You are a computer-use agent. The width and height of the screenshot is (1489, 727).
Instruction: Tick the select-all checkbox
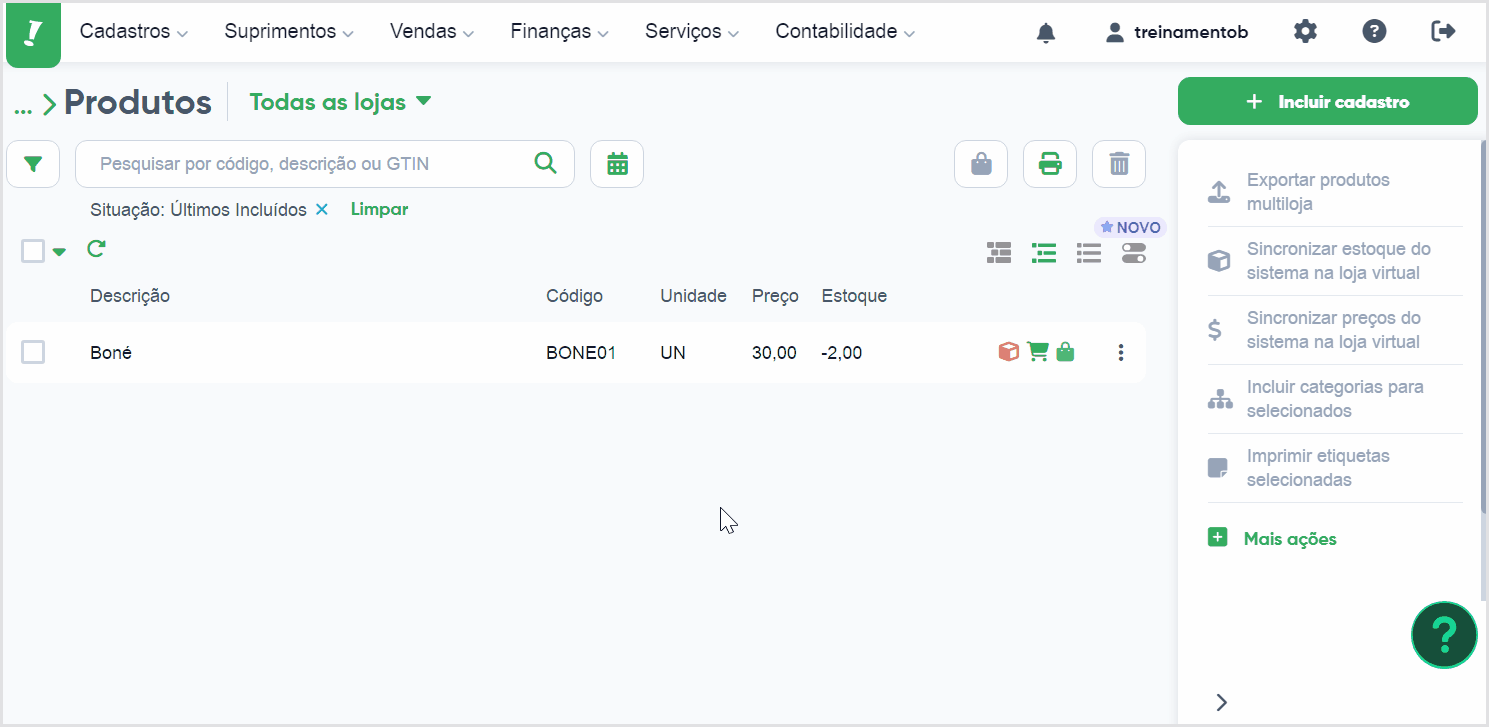pyautogui.click(x=33, y=251)
